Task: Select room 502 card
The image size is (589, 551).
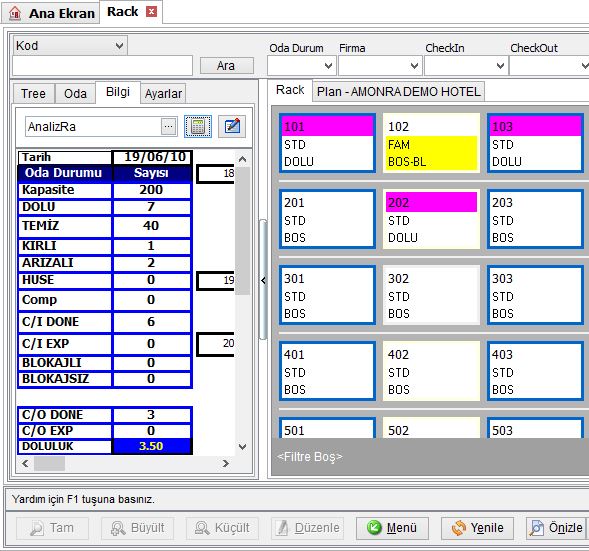Action: coord(431,428)
